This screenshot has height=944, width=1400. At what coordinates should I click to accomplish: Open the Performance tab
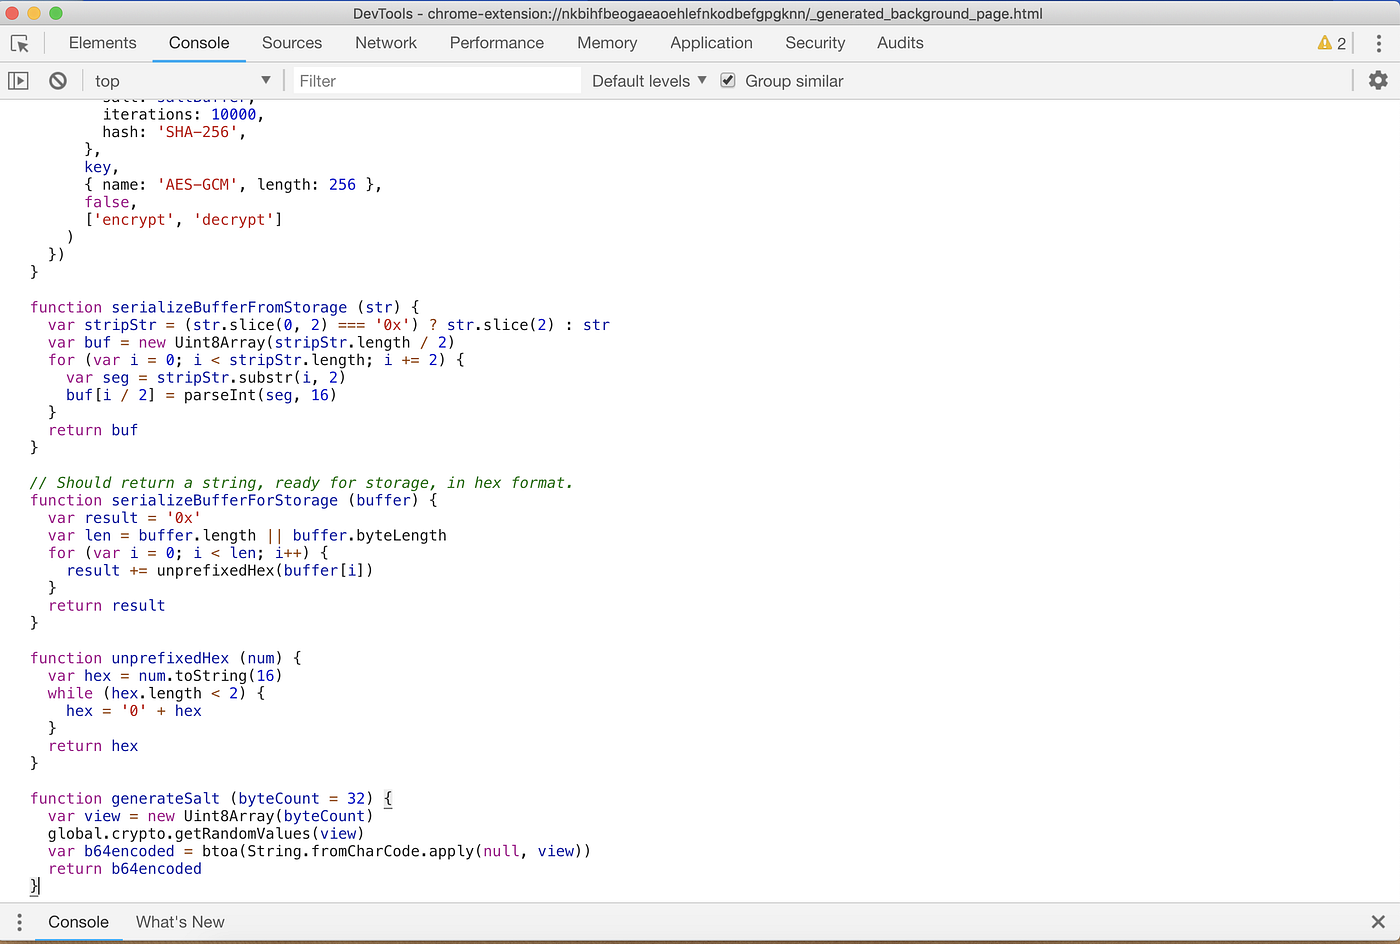click(497, 43)
